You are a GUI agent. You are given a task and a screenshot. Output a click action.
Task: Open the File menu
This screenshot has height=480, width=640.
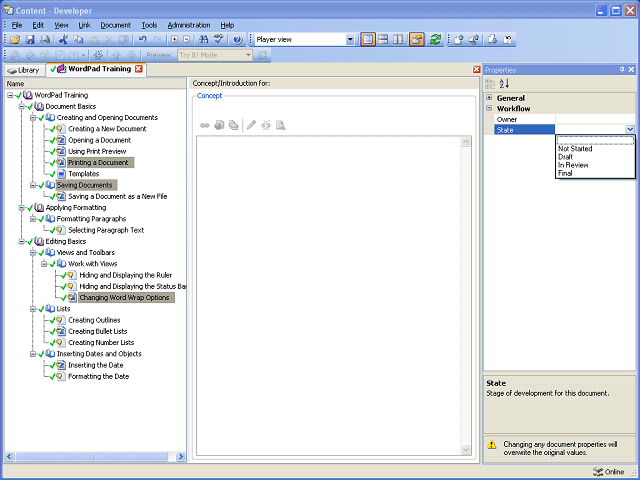coord(17,25)
